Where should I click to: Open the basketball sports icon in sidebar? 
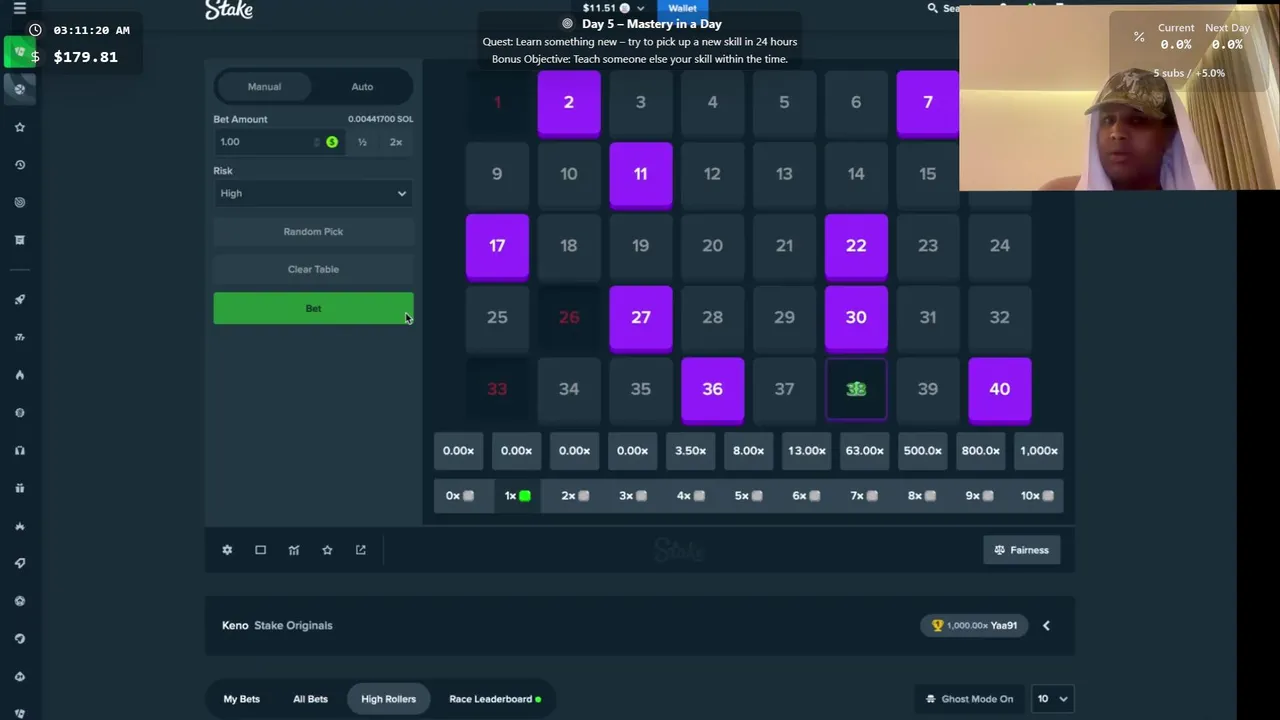tap(19, 89)
